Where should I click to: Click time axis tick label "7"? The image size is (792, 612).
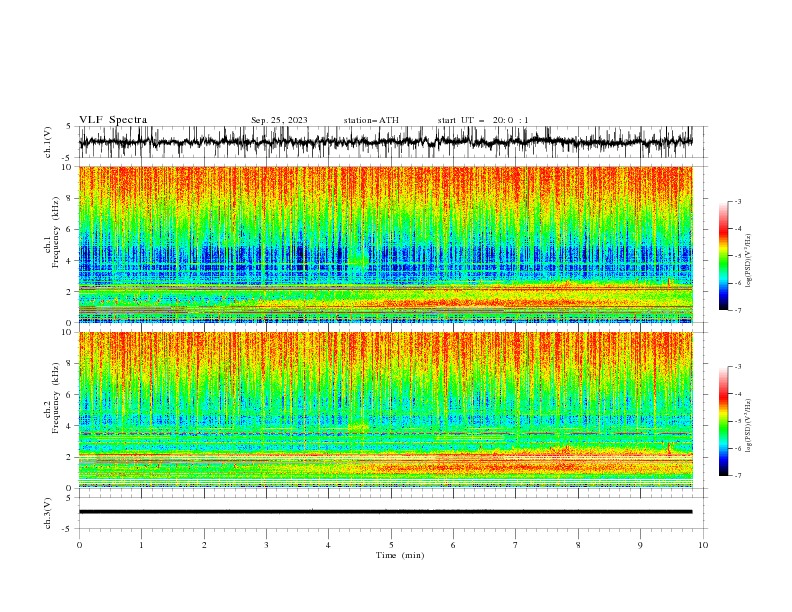(x=516, y=545)
